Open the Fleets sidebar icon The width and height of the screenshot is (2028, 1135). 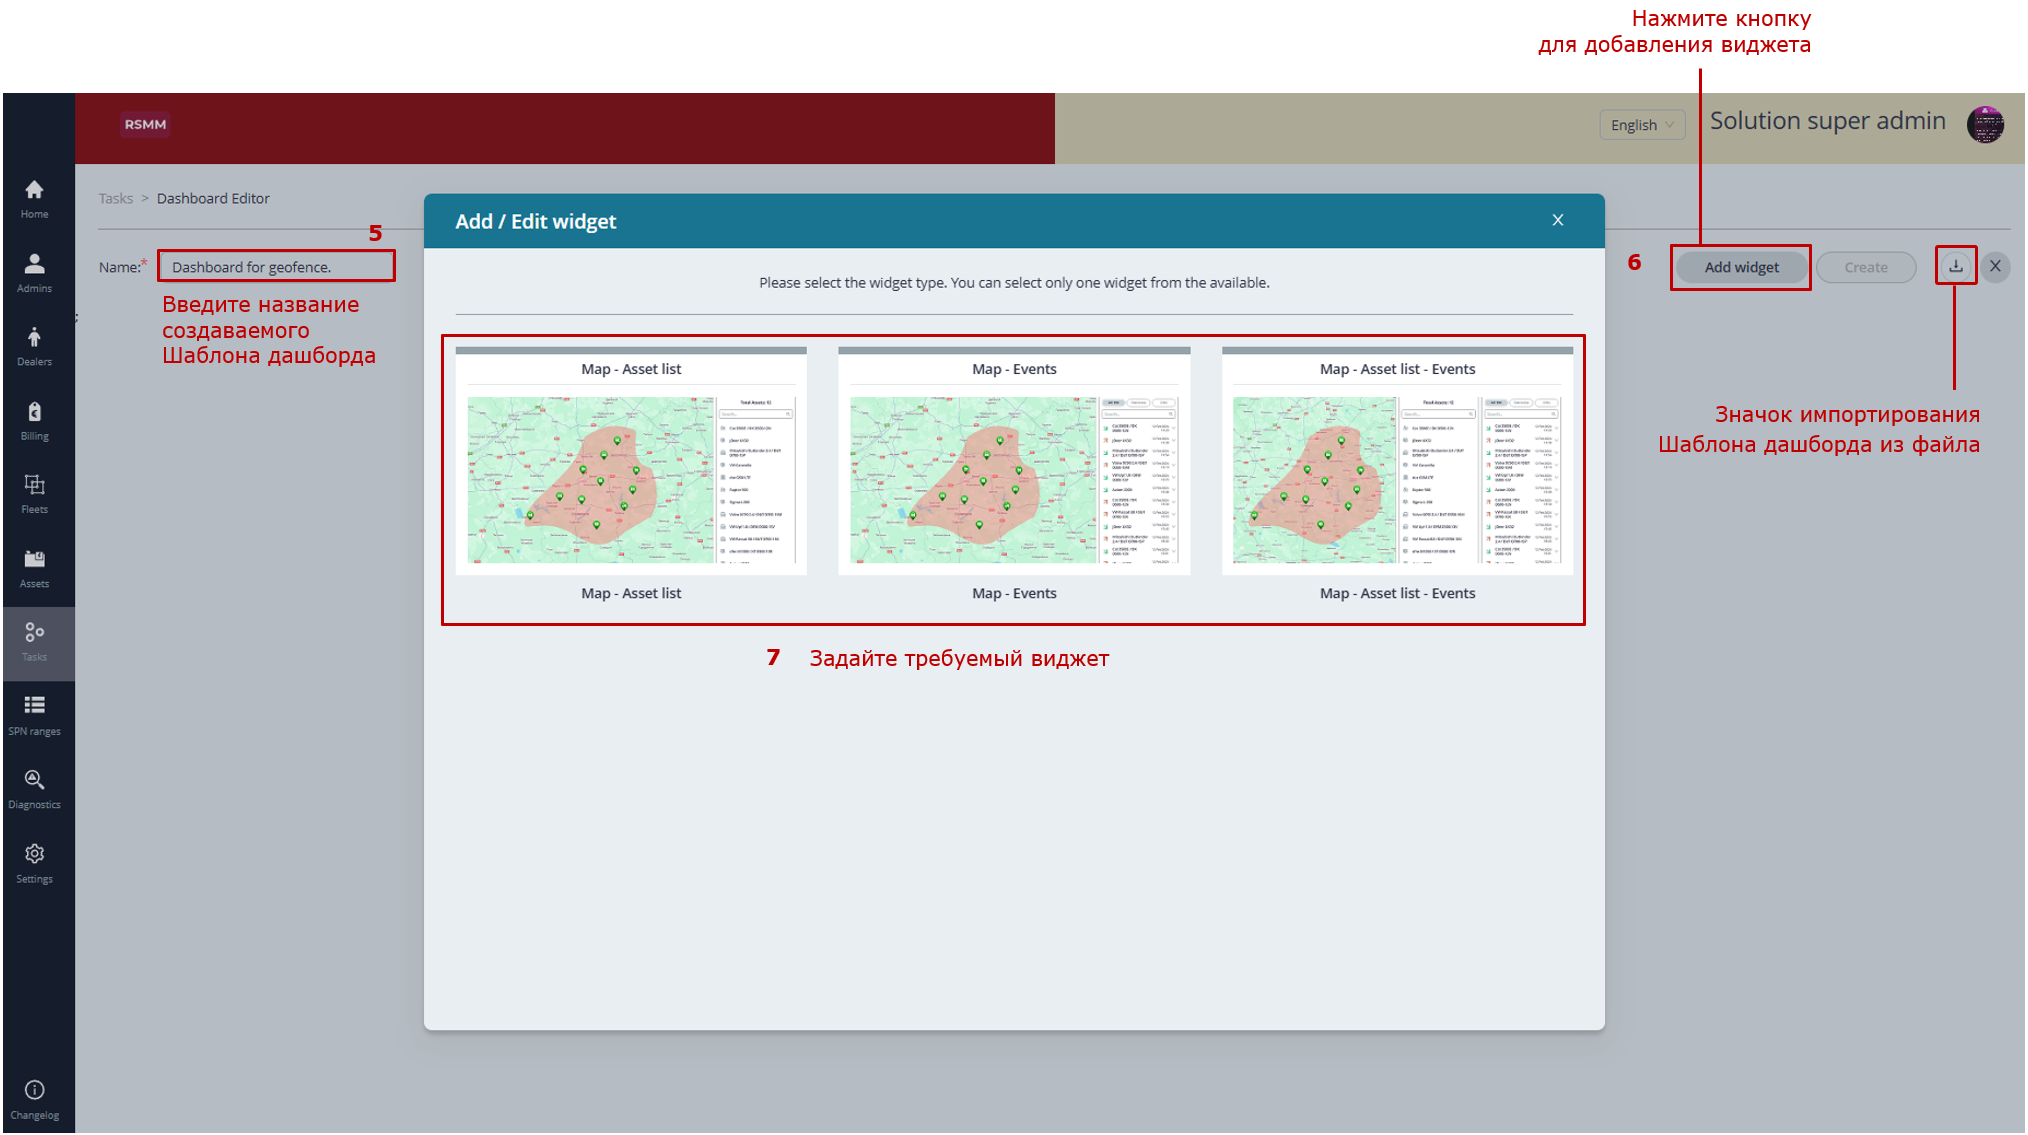pos(34,494)
